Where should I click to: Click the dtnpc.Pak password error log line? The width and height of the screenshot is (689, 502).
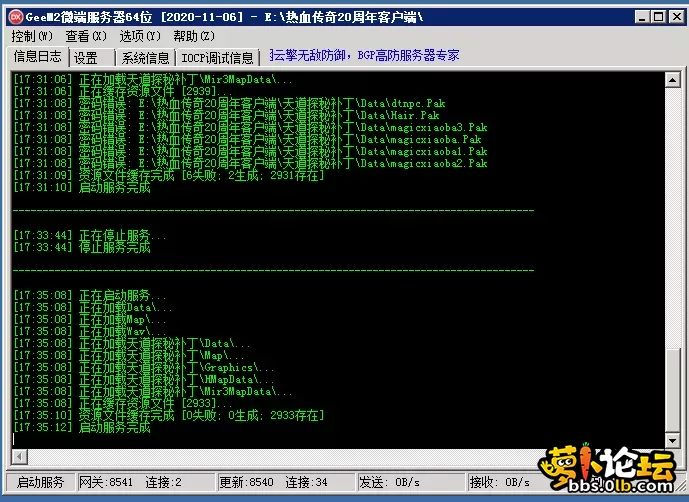229,103
